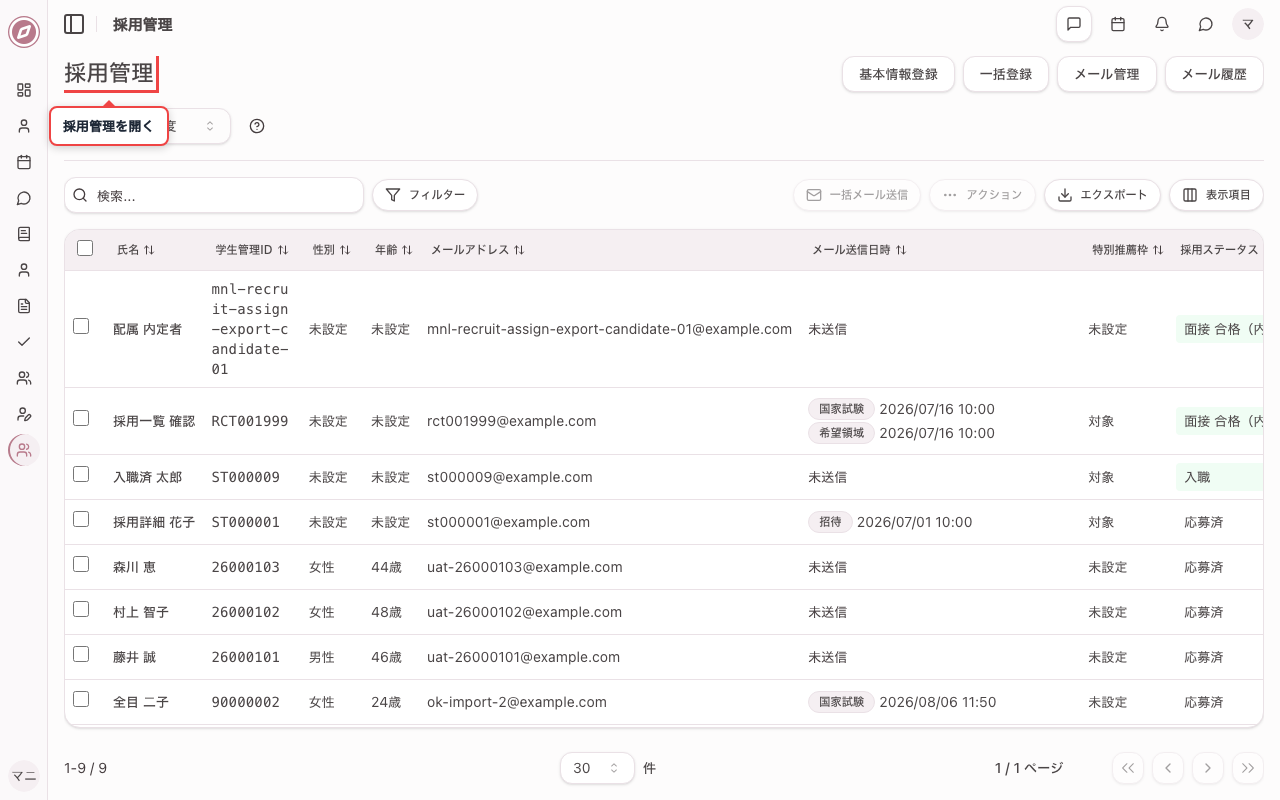Click the 一括登録 button
The image size is (1280, 800).
(x=1005, y=74)
